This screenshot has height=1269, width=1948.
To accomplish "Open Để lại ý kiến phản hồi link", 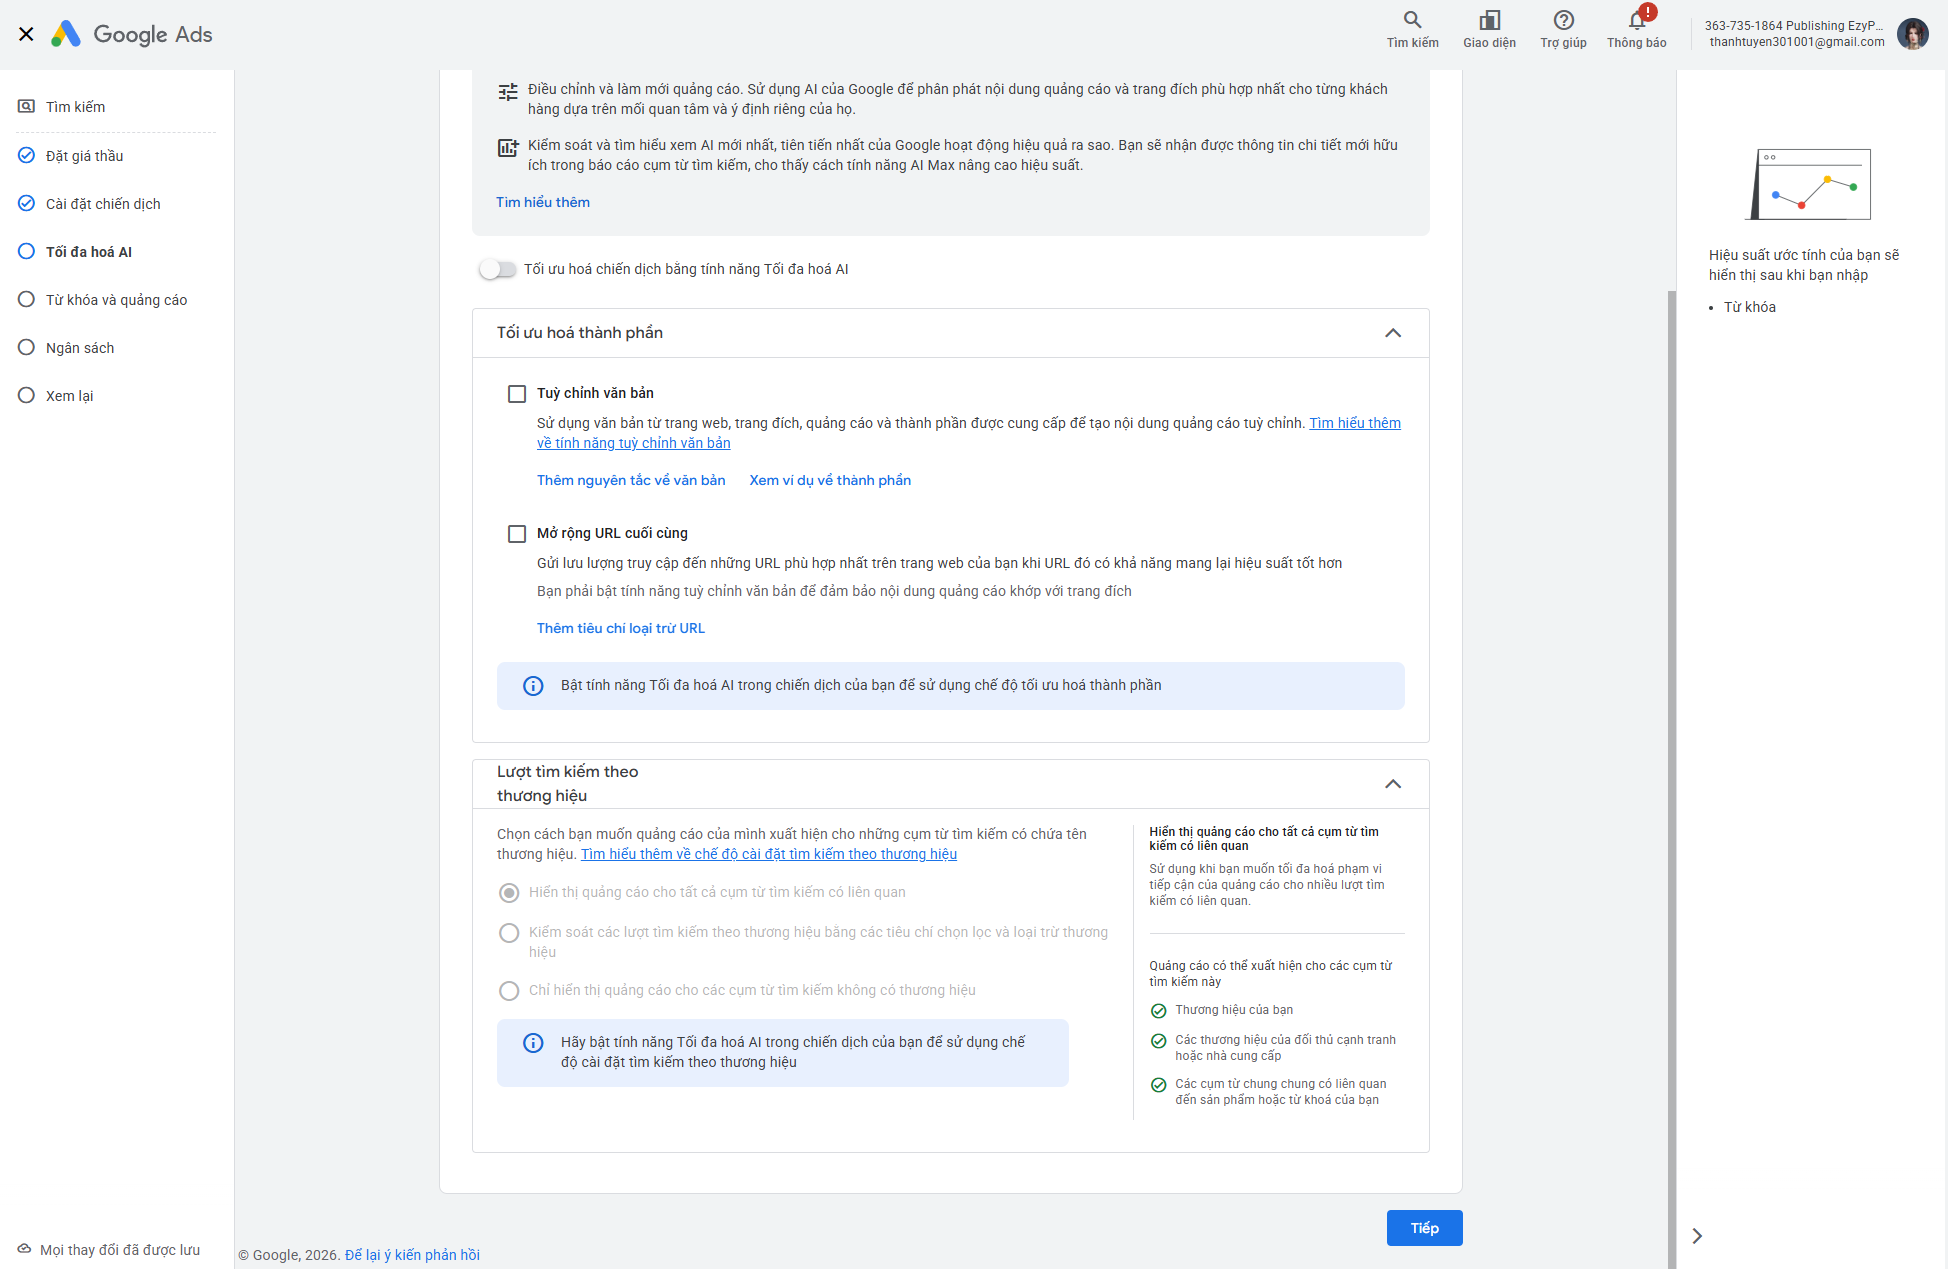I will point(412,1255).
